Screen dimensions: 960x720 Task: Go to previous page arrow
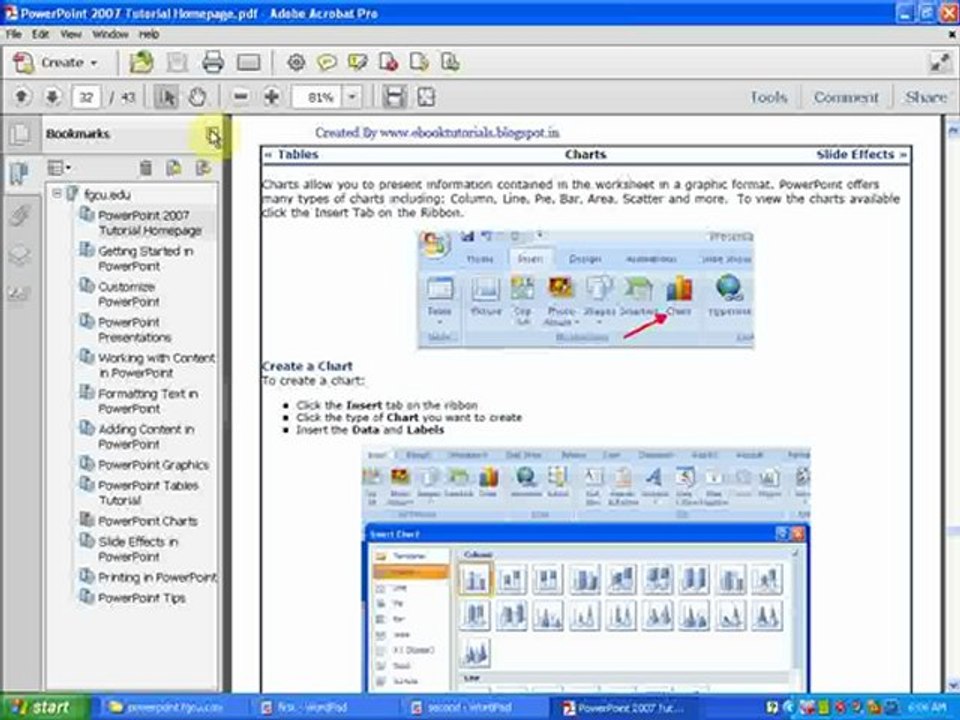[x=21, y=97]
